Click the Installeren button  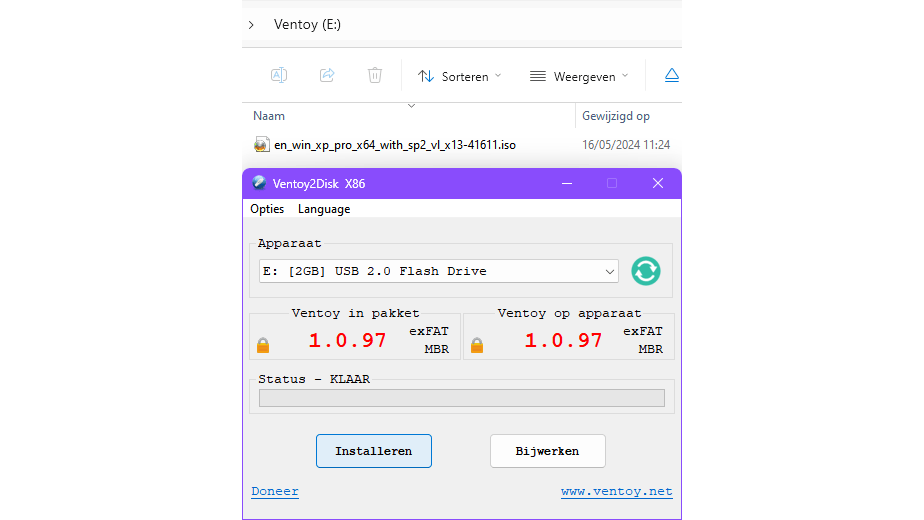(x=374, y=451)
